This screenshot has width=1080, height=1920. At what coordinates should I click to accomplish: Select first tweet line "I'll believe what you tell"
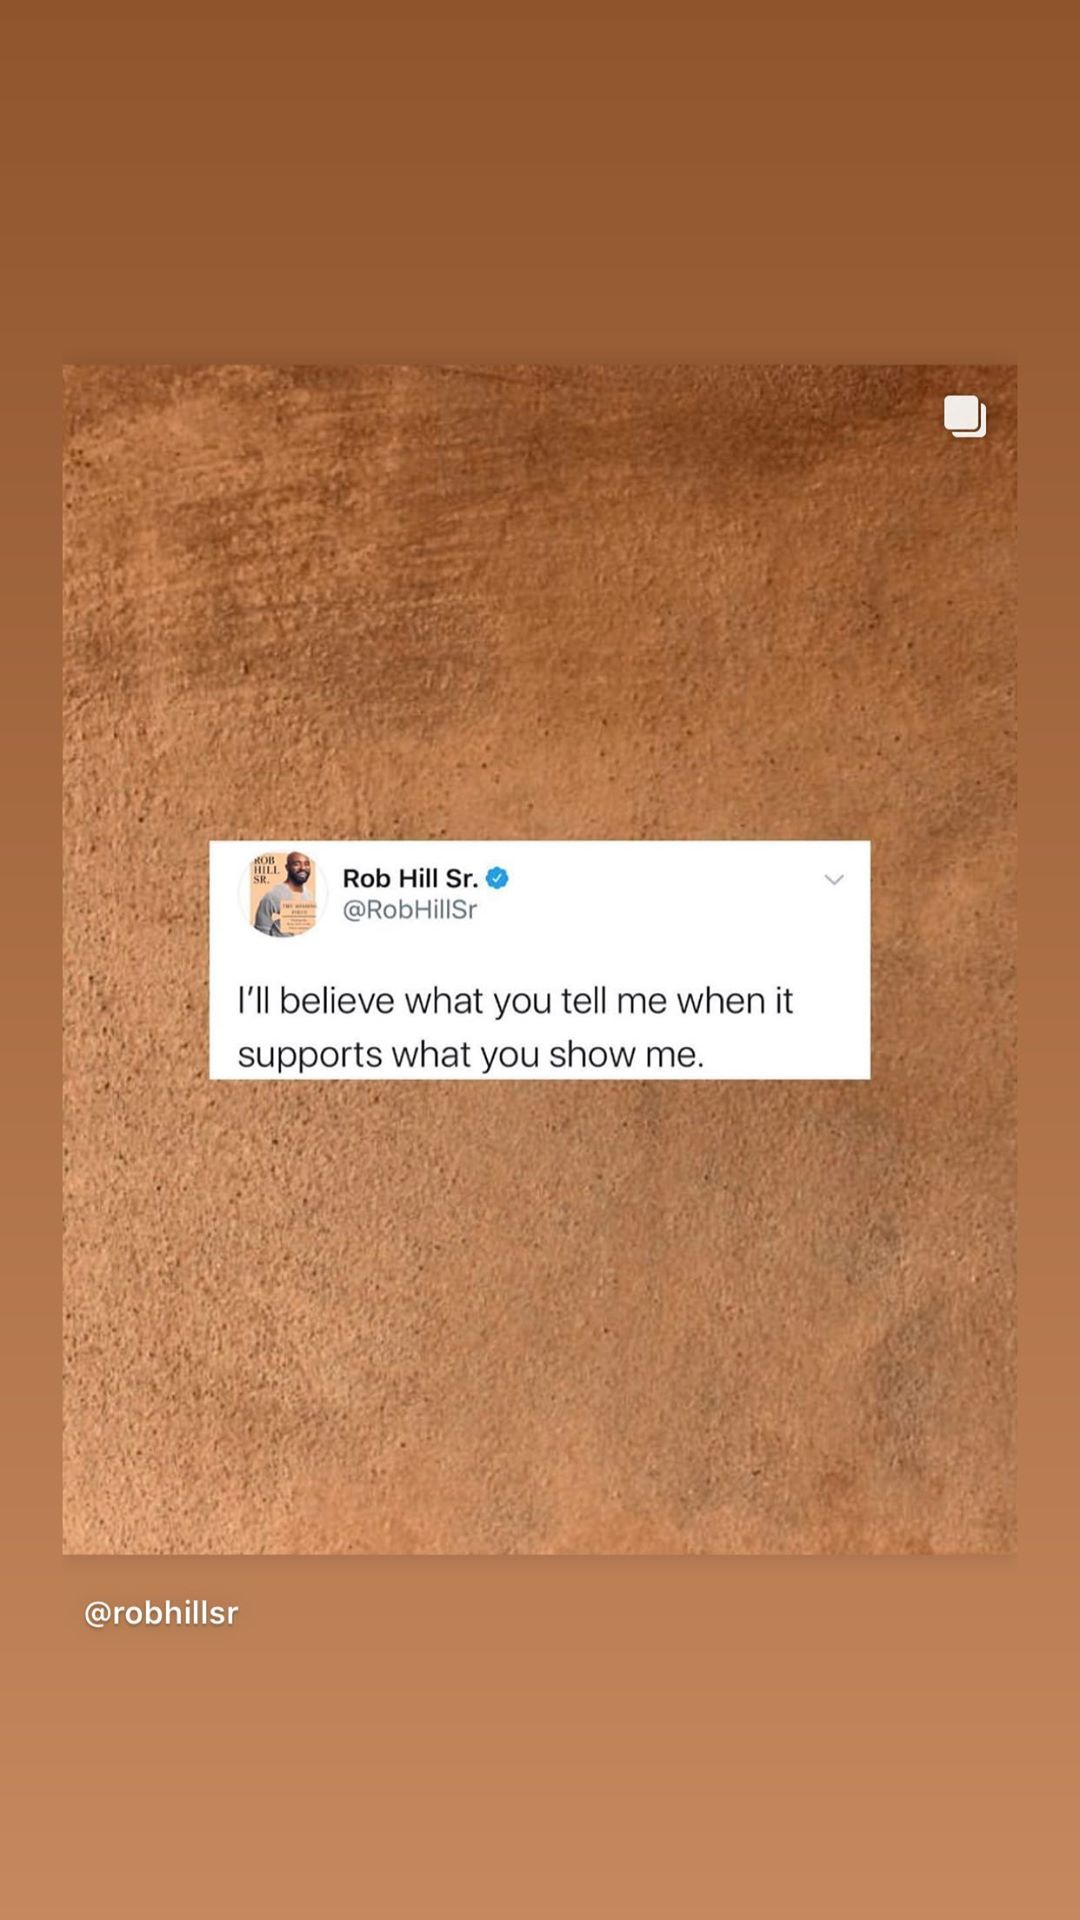[x=421, y=1000]
